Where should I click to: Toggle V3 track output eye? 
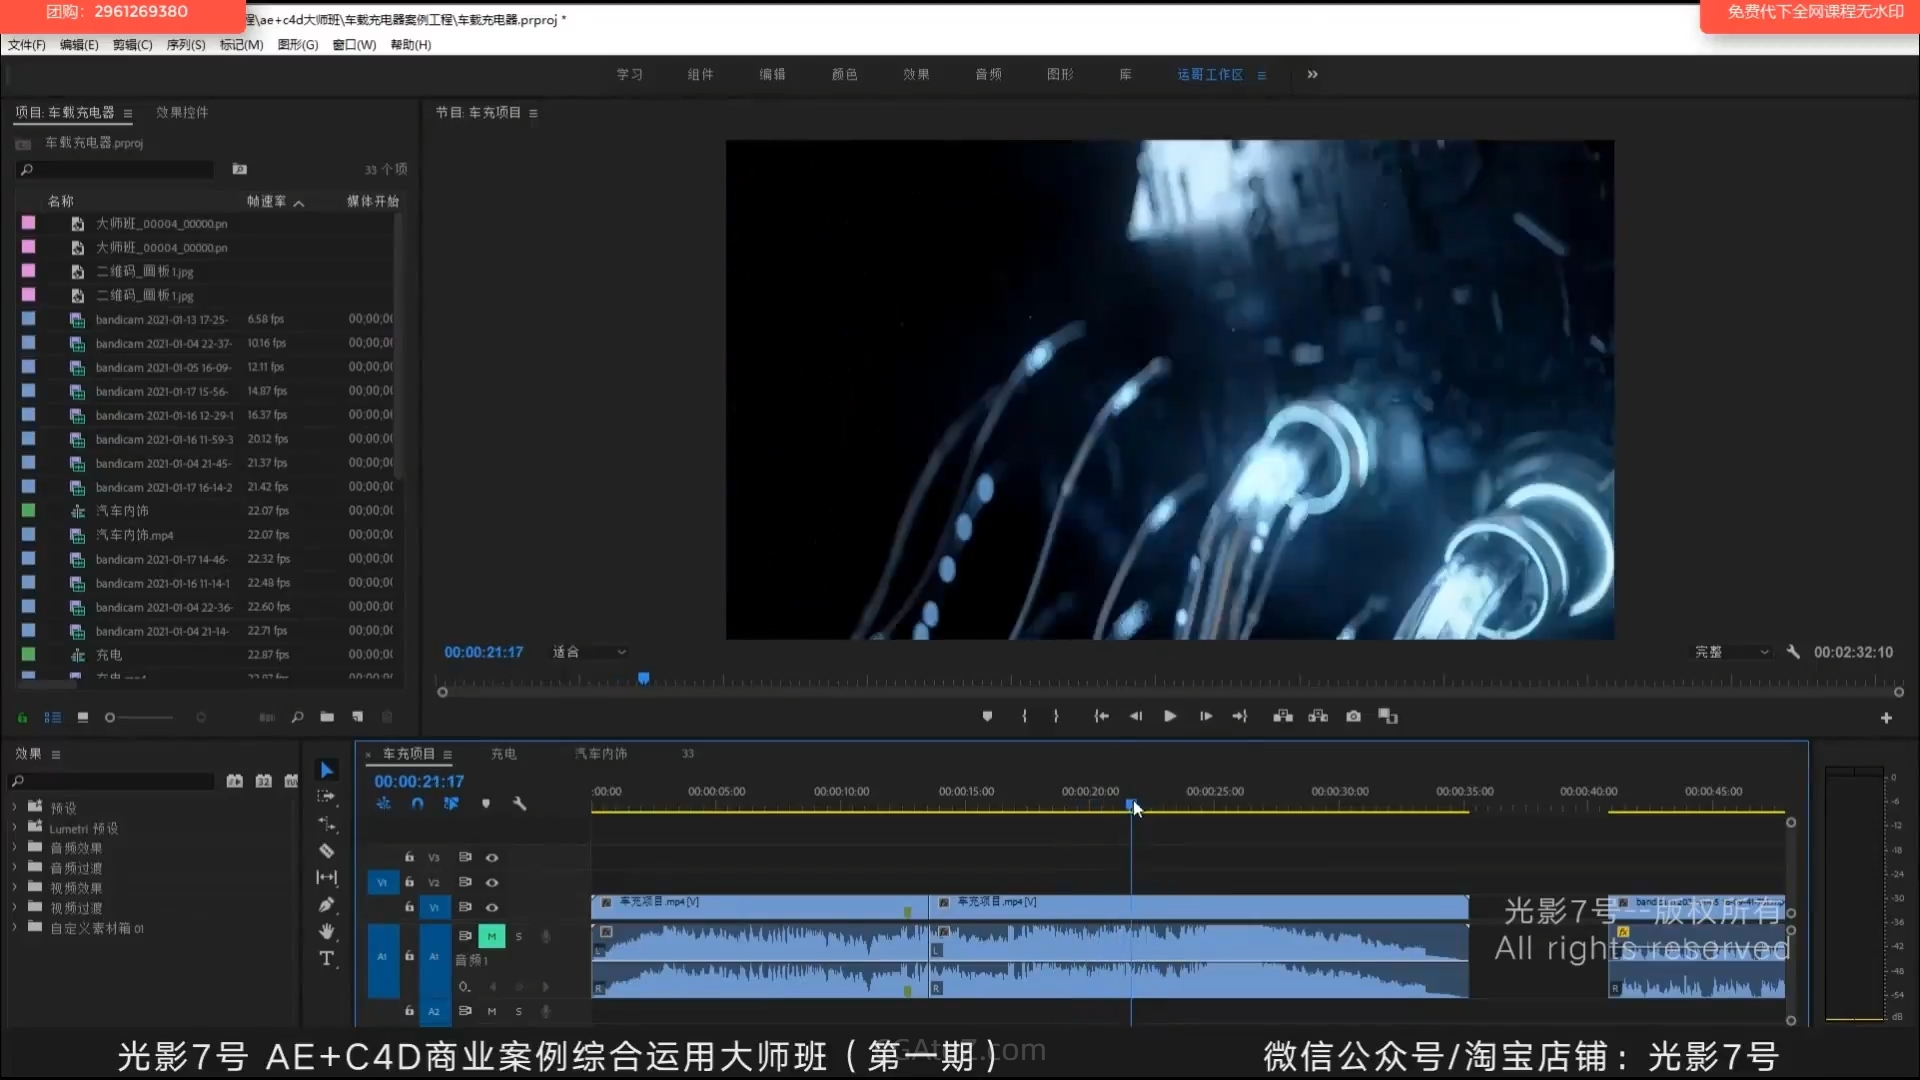pyautogui.click(x=492, y=857)
